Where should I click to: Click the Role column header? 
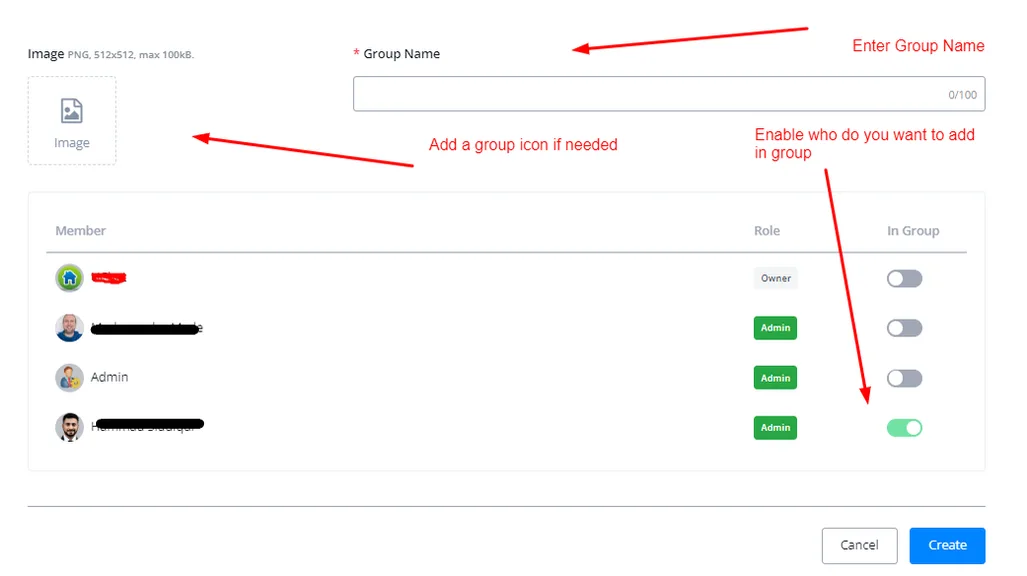point(767,231)
